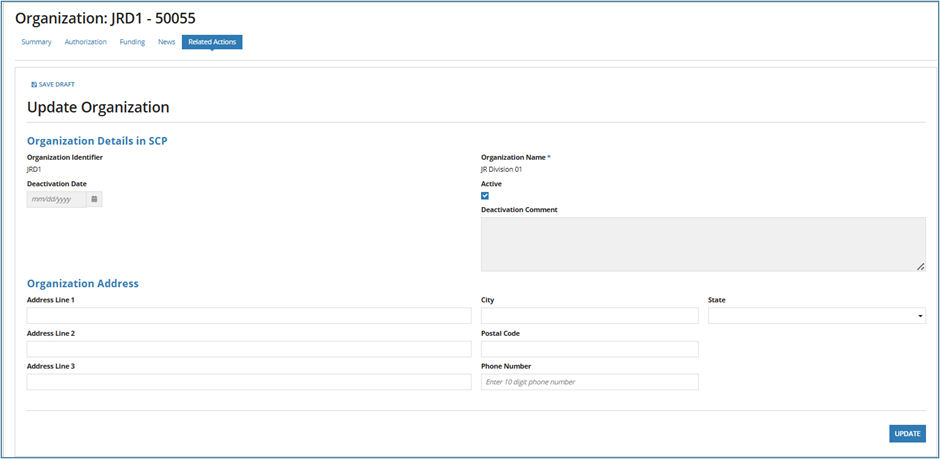
Task: Grab the Deactivation Comment resize handle
Action: [920, 267]
